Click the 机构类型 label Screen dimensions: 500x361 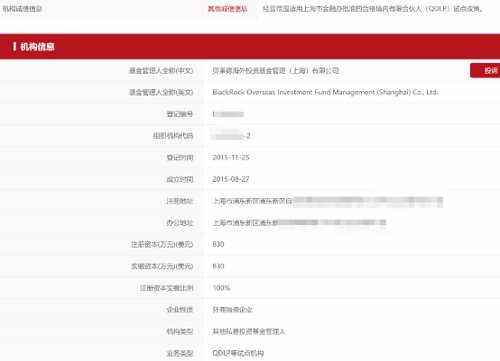tap(180, 331)
